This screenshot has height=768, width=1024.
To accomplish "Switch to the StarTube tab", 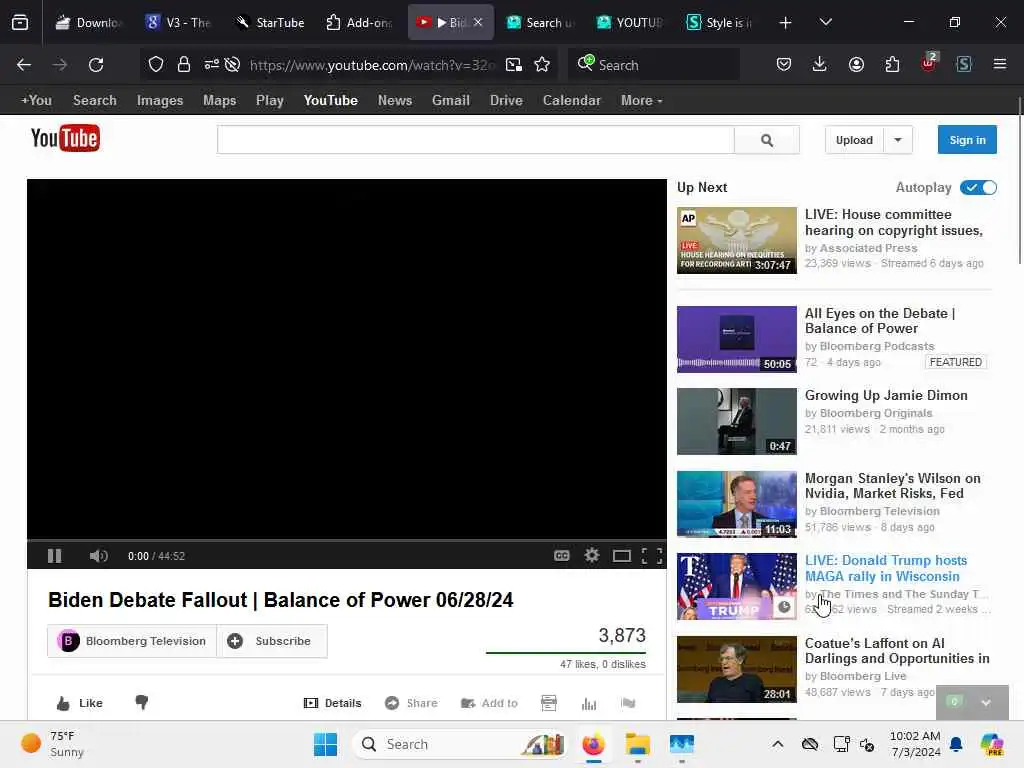I will pyautogui.click(x=270, y=22).
